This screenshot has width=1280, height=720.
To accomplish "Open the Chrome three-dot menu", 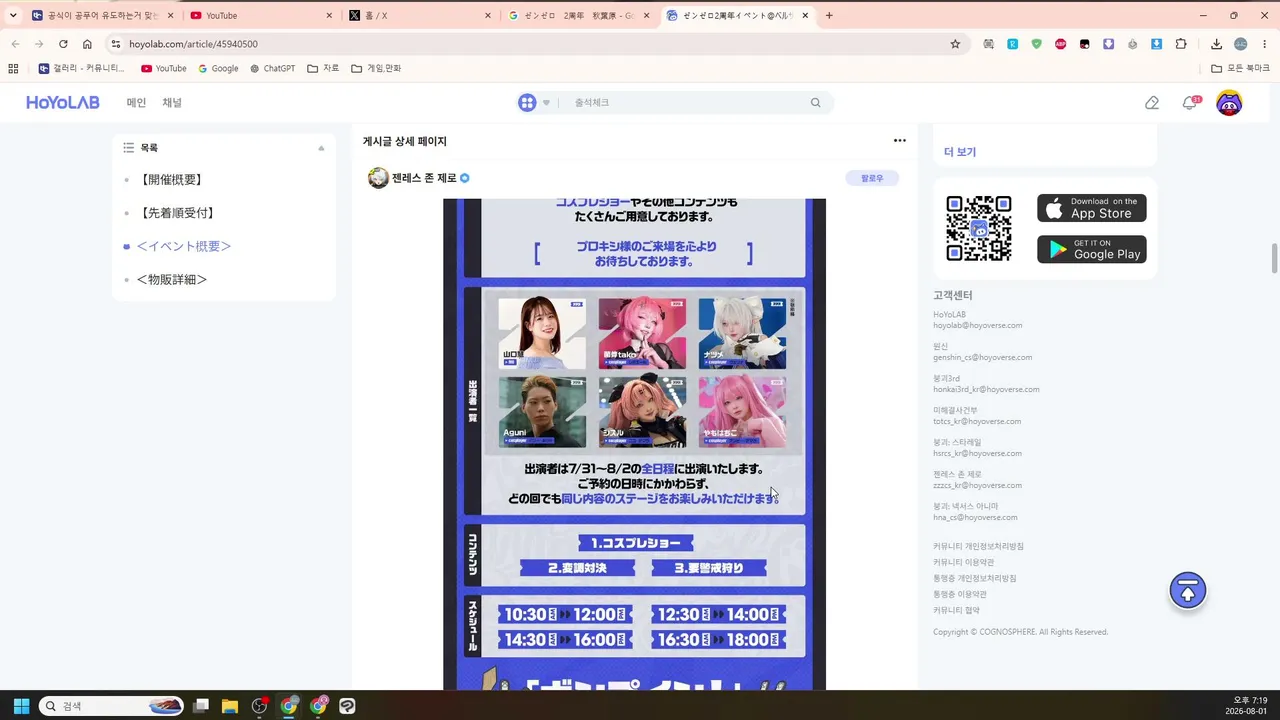I will (1264, 44).
